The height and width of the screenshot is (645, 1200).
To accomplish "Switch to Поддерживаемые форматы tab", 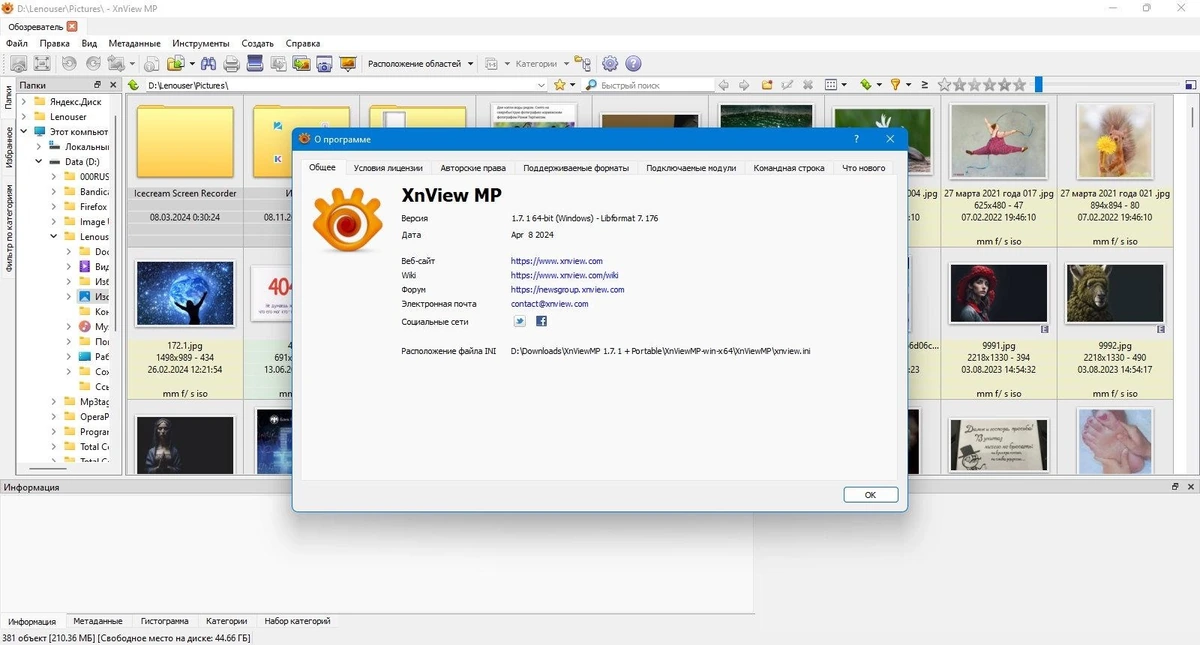I will [x=576, y=168].
